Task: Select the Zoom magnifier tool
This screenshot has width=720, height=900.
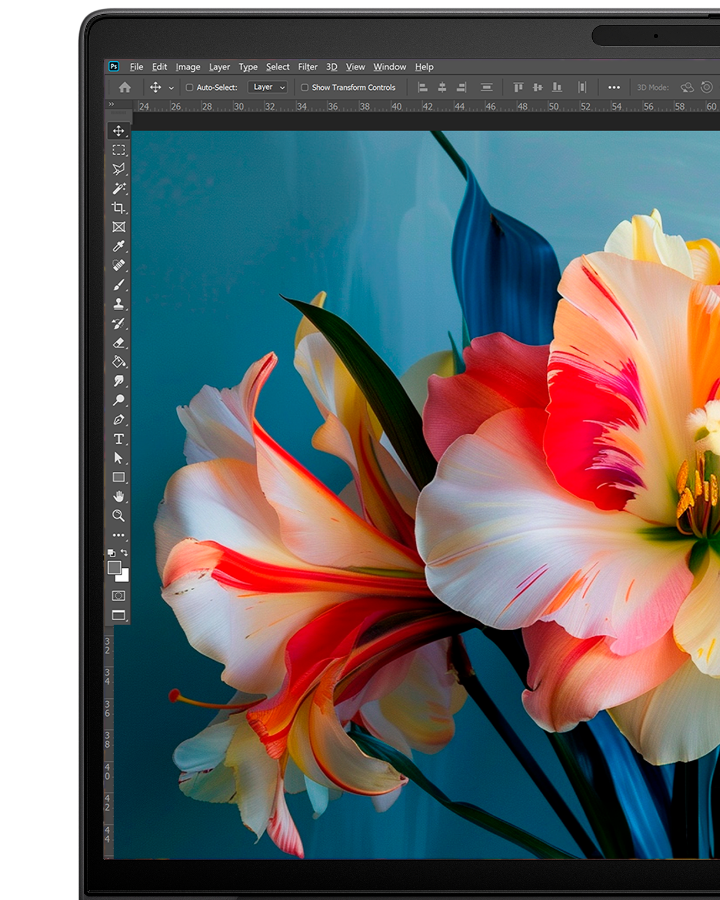Action: [119, 515]
